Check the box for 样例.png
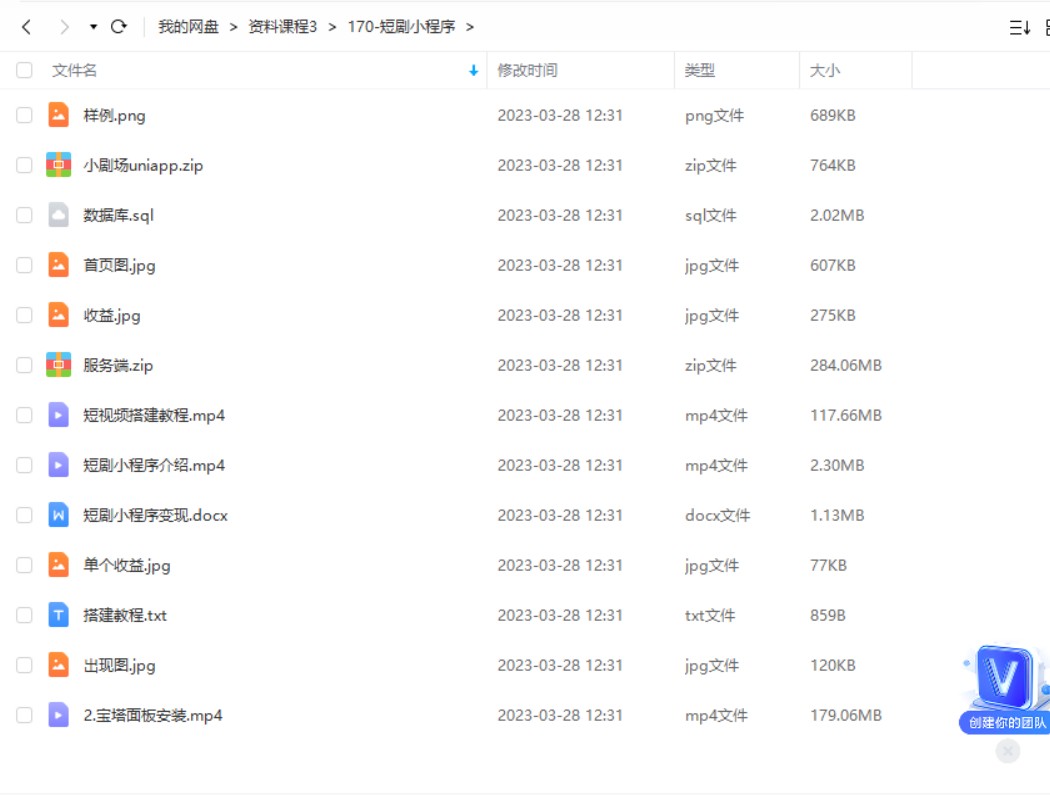The image size is (1050, 802). (x=24, y=115)
